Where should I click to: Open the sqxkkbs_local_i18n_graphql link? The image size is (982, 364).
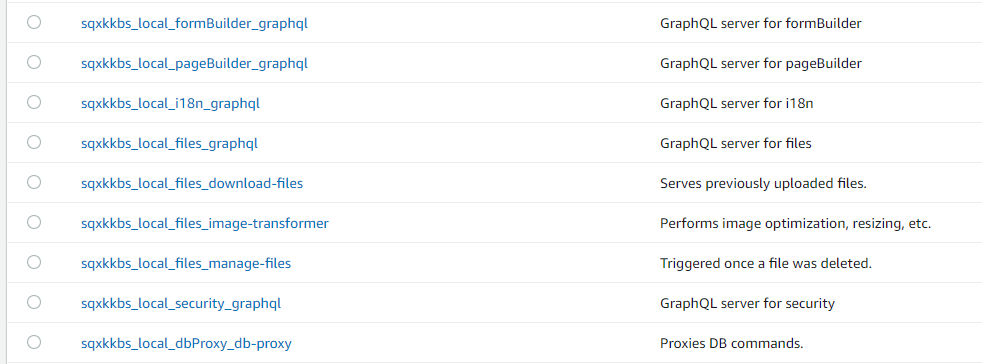click(x=170, y=104)
